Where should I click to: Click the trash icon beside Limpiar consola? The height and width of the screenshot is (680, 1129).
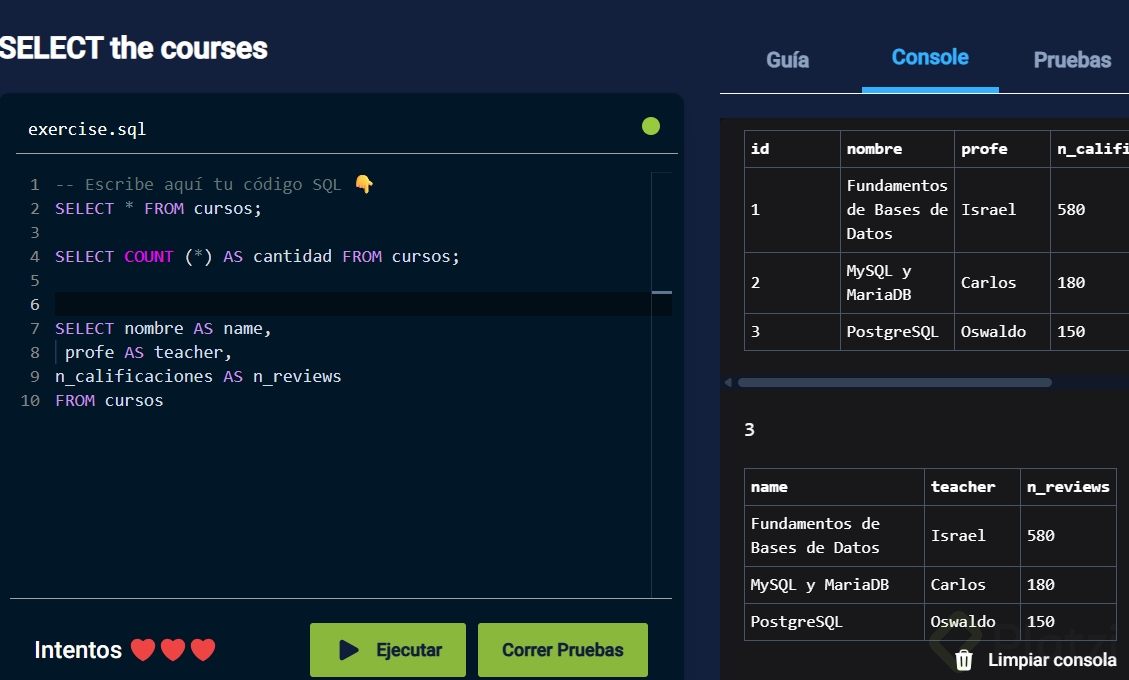tap(964, 660)
